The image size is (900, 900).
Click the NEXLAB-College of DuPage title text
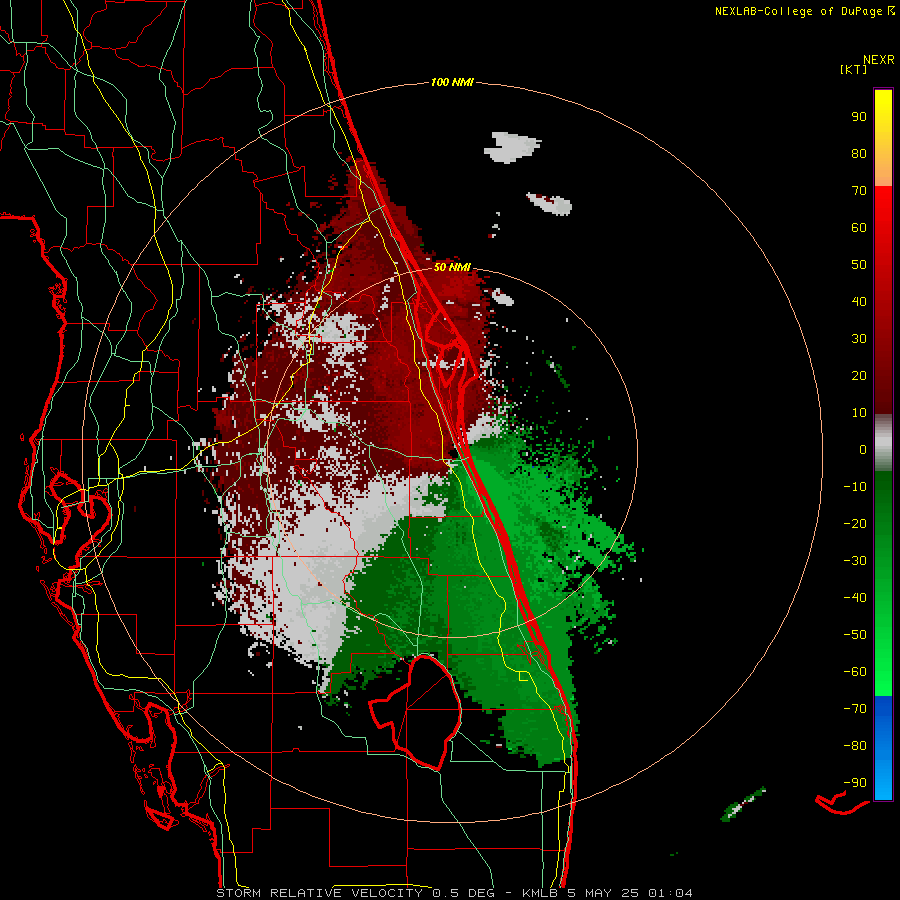point(798,11)
